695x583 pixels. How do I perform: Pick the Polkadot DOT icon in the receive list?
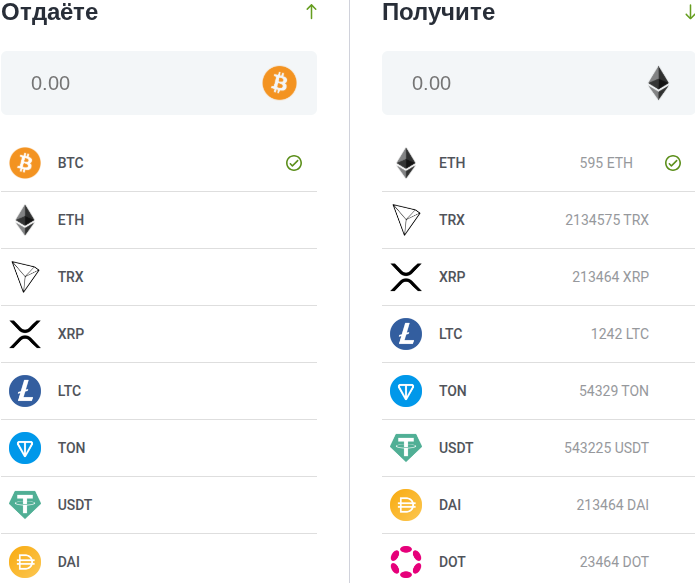[406, 562]
